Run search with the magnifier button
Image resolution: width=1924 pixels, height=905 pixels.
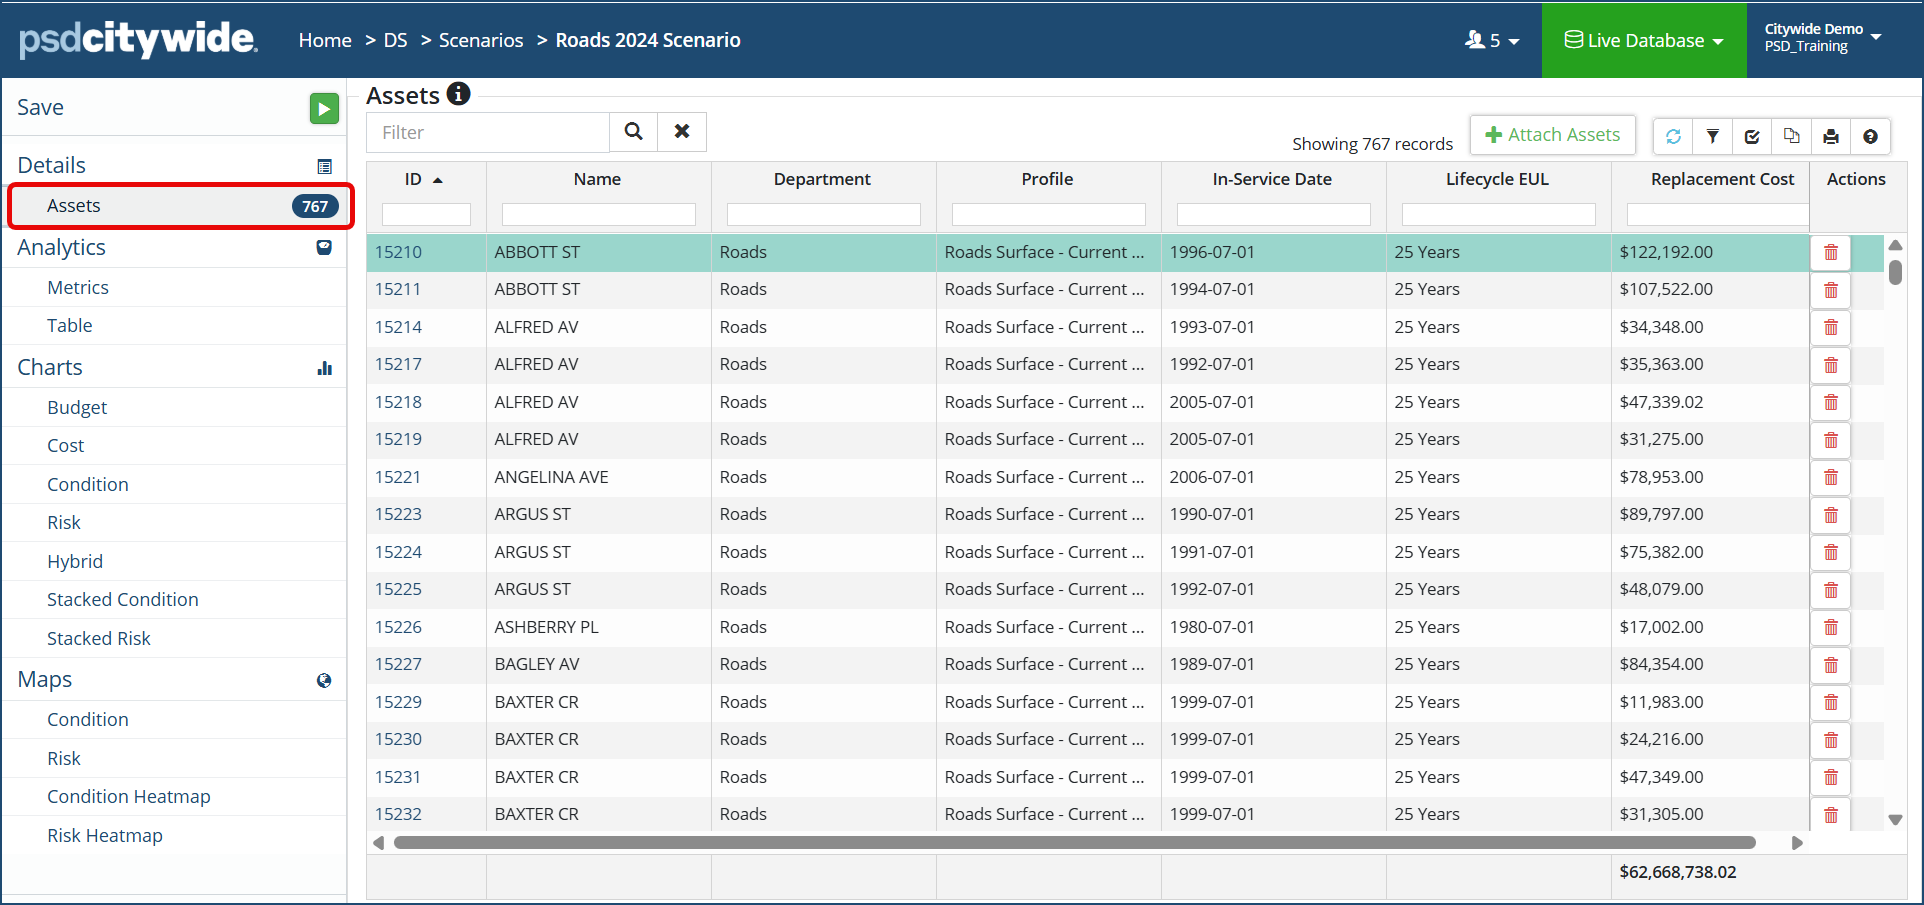pos(633,132)
